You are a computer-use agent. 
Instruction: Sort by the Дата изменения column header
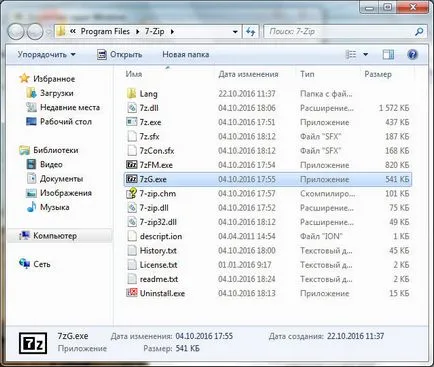click(248, 74)
